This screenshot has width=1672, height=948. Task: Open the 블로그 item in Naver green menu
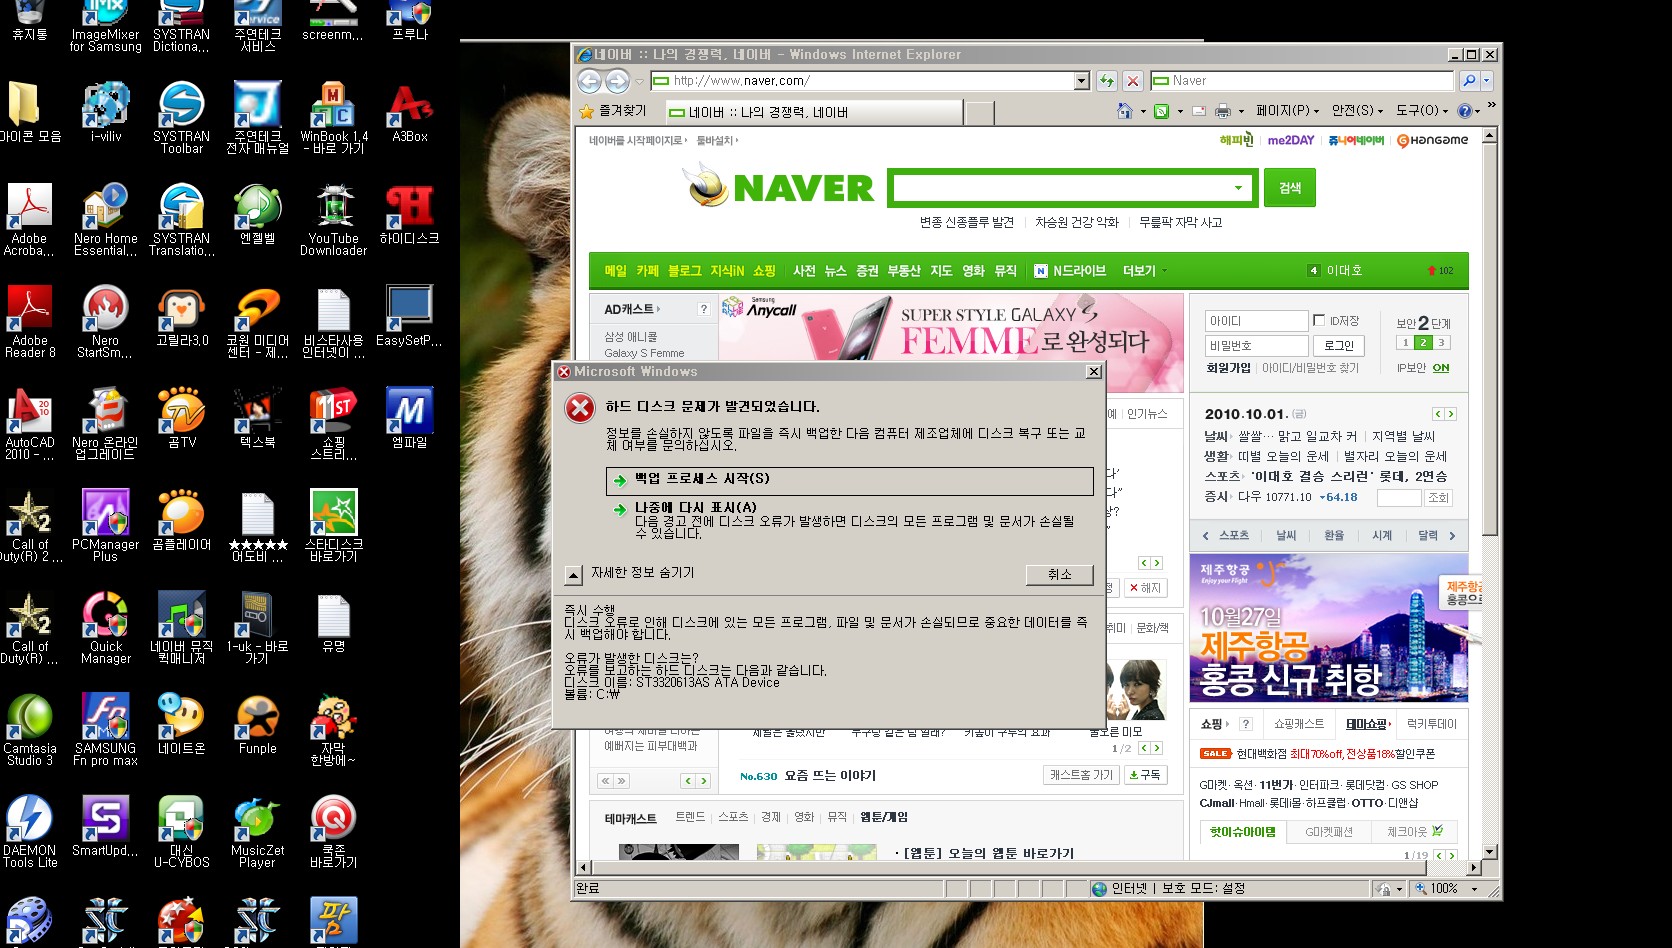point(685,271)
